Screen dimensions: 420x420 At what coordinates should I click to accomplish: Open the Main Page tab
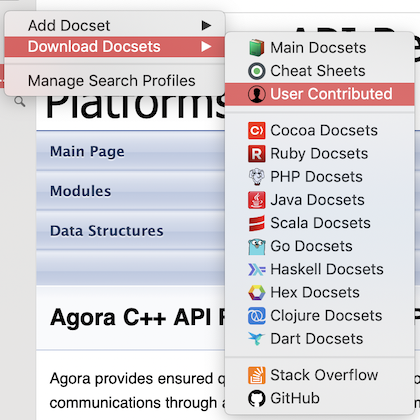(87, 152)
